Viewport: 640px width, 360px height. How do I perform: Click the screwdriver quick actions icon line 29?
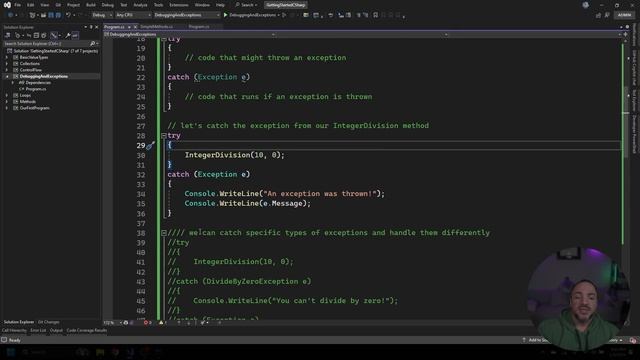[150, 145]
